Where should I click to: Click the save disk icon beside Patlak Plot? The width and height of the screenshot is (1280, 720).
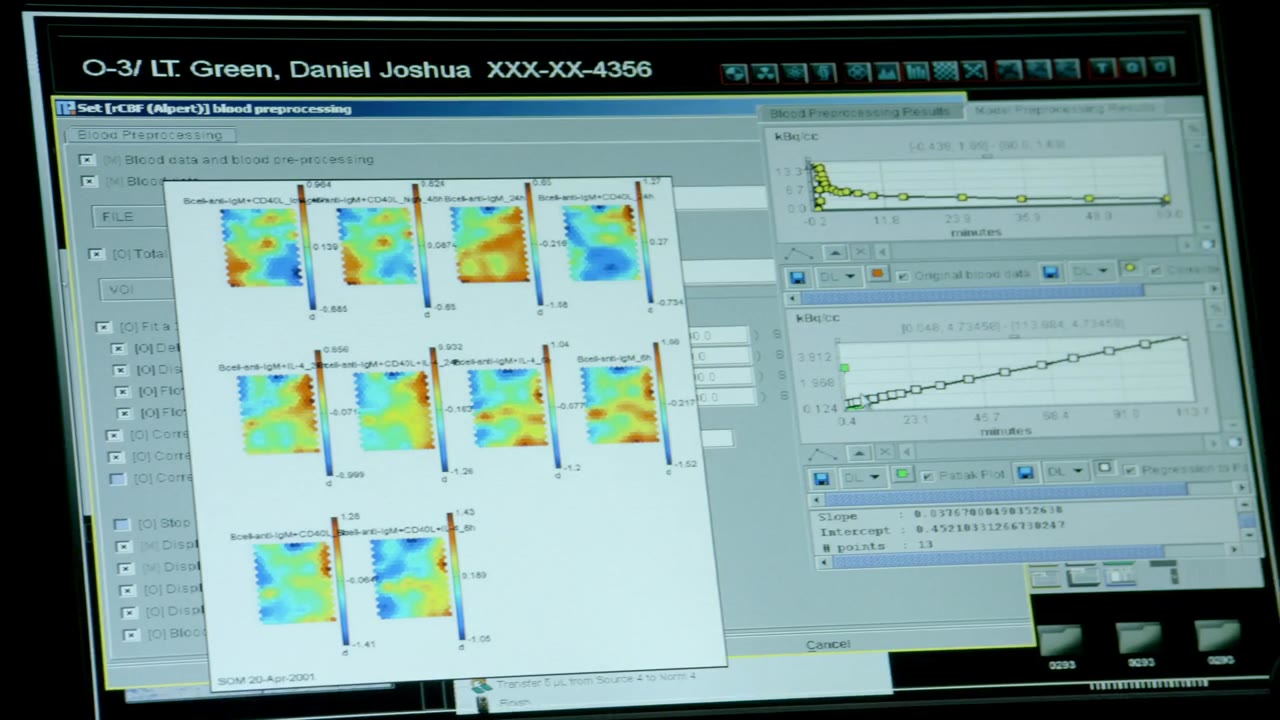click(x=821, y=477)
